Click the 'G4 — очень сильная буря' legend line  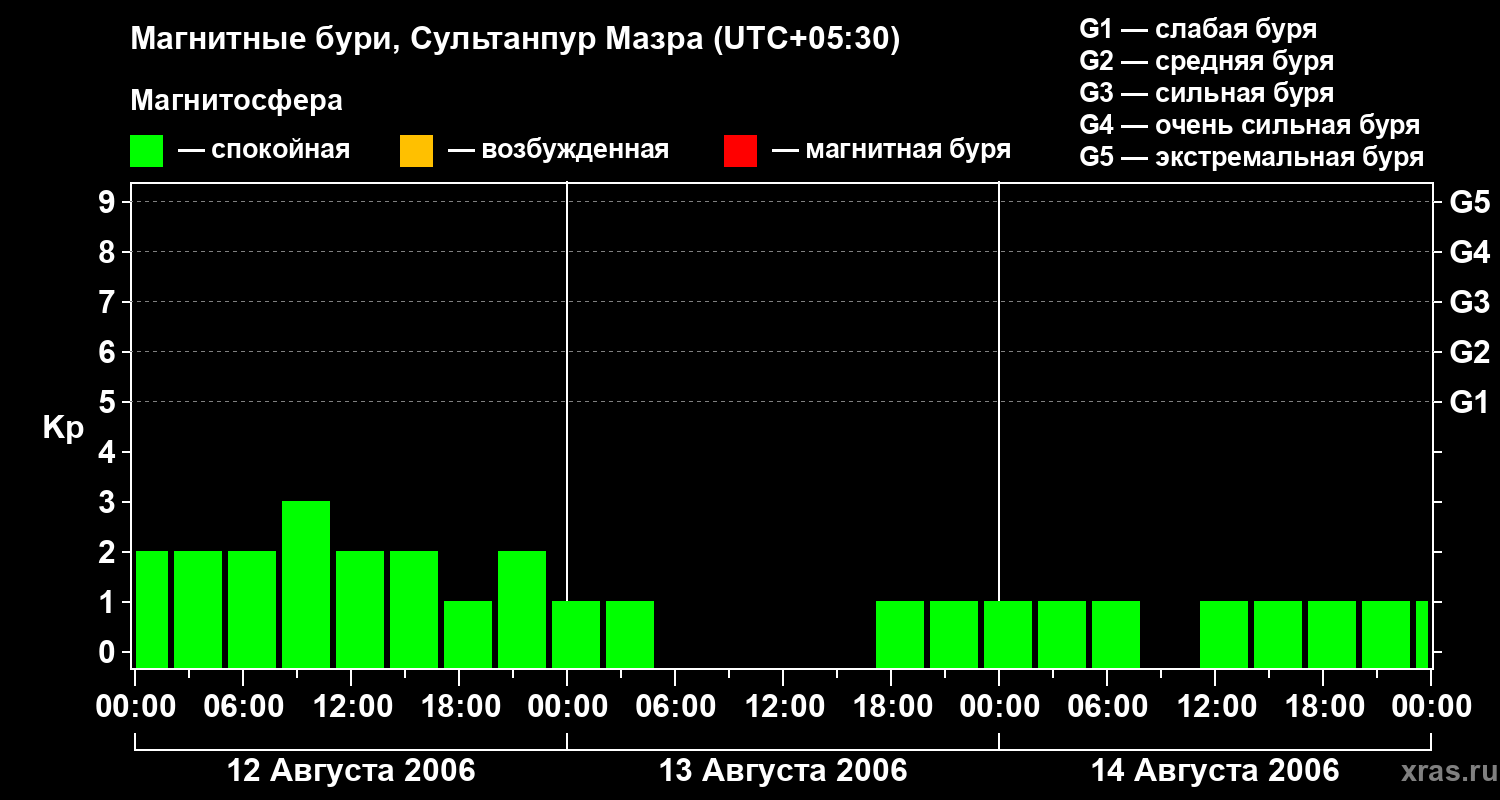1250,125
